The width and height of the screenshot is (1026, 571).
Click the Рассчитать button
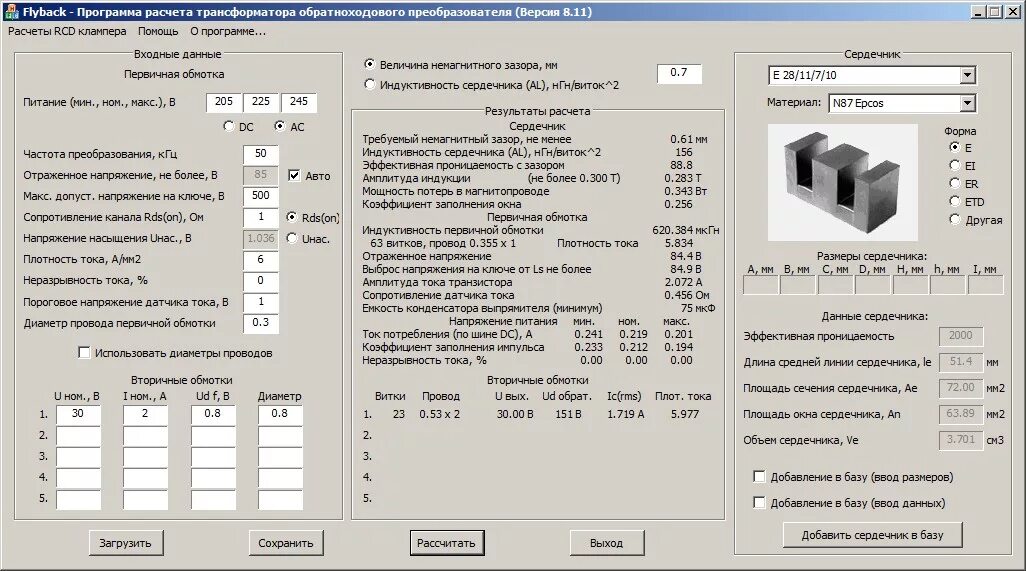click(x=446, y=543)
